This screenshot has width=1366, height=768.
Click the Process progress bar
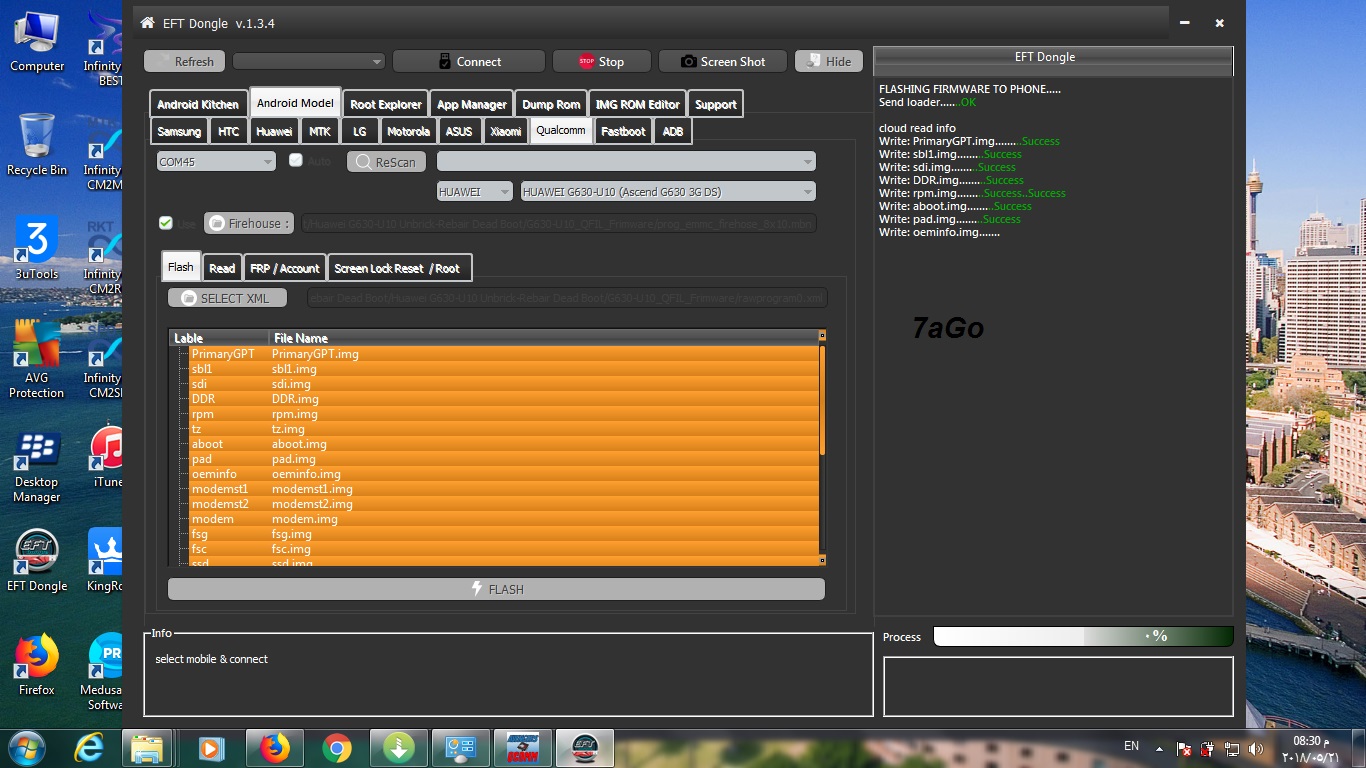pos(1083,636)
